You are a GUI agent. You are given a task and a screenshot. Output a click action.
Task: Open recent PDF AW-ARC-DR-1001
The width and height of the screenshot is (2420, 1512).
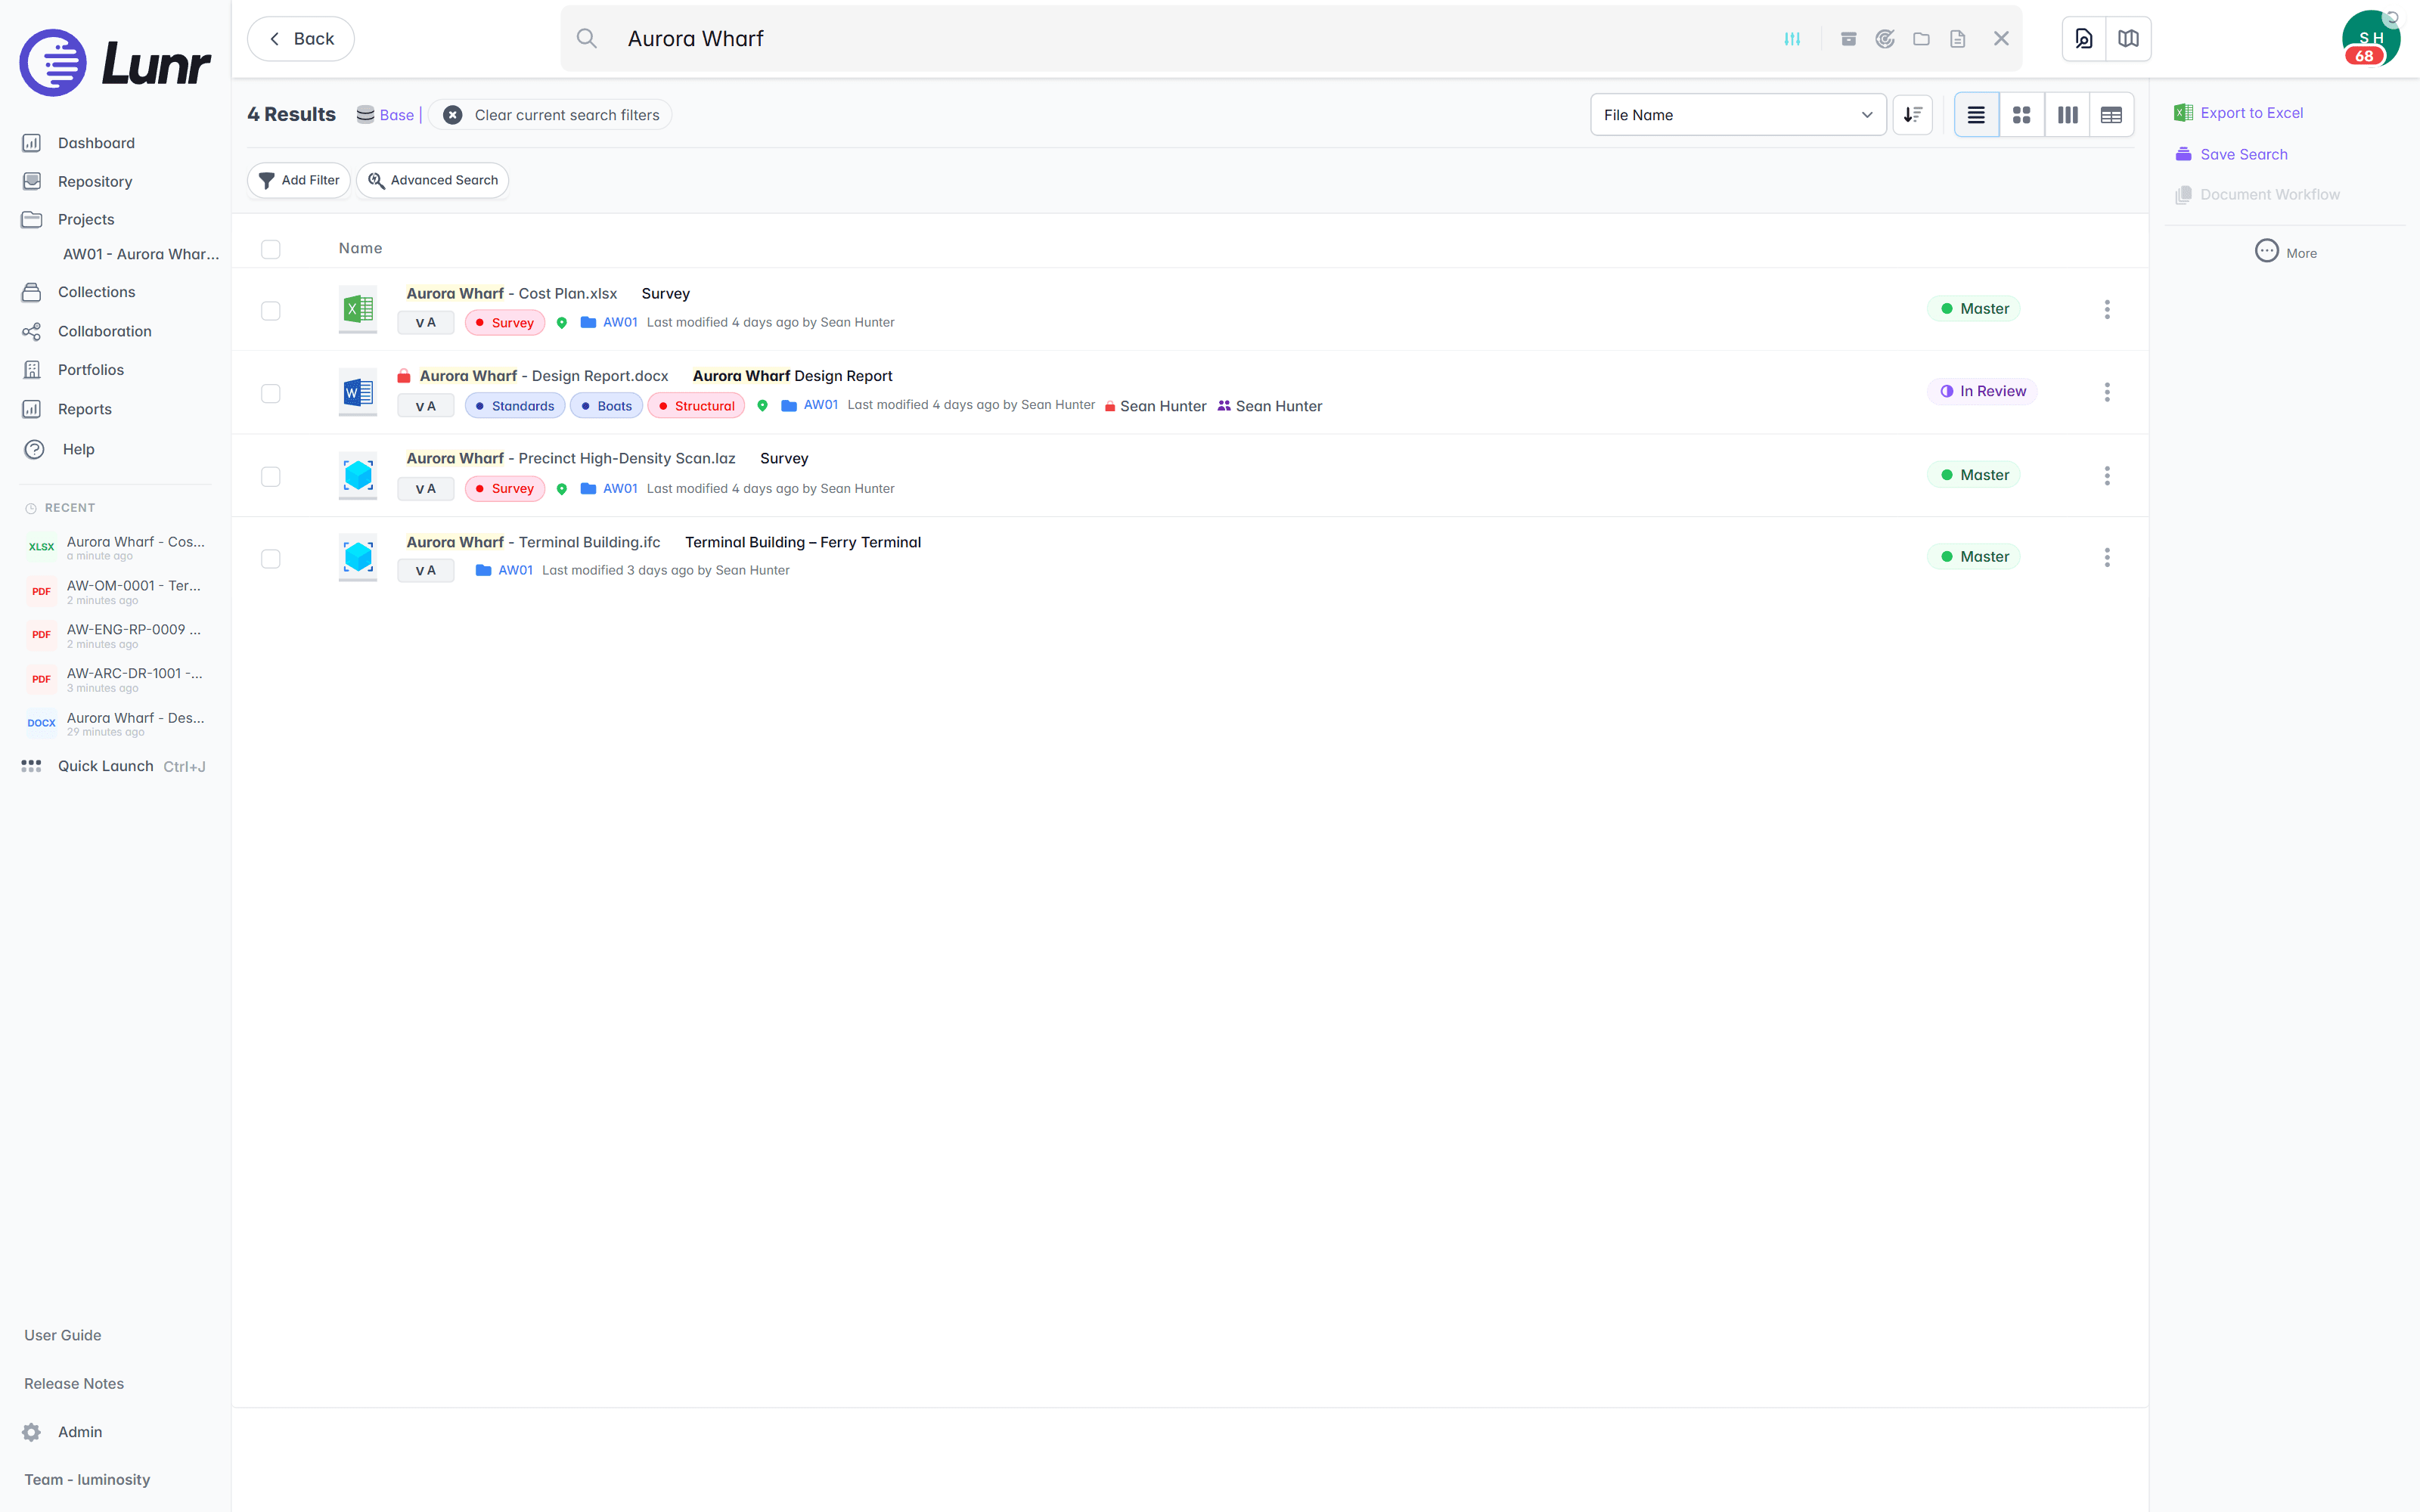(115, 679)
